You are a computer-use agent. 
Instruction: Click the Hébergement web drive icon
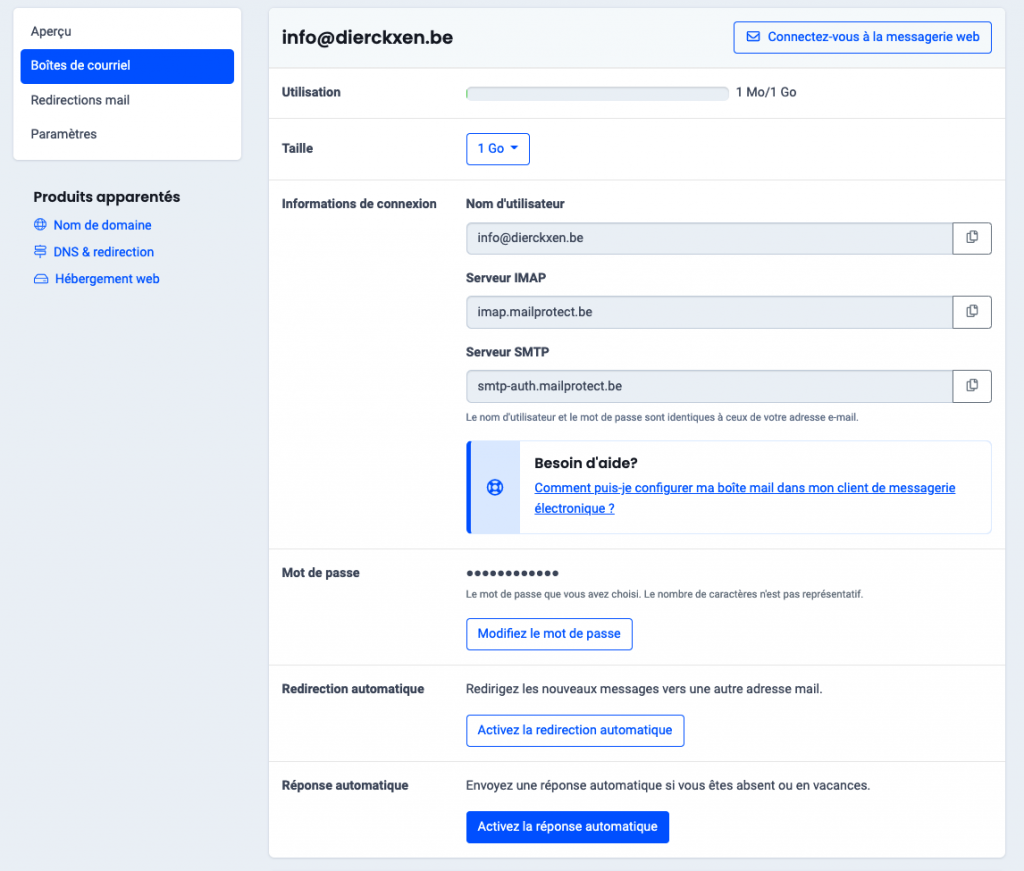tap(41, 279)
